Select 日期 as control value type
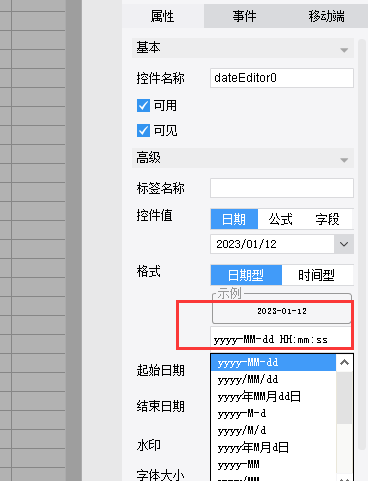This screenshot has height=481, width=368. [x=234, y=219]
